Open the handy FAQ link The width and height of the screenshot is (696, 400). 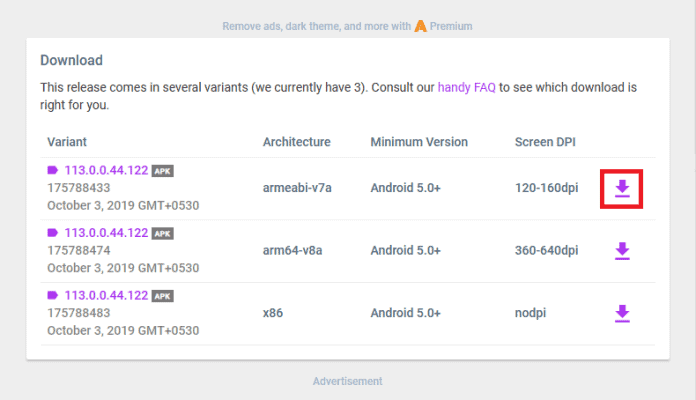[x=466, y=87]
